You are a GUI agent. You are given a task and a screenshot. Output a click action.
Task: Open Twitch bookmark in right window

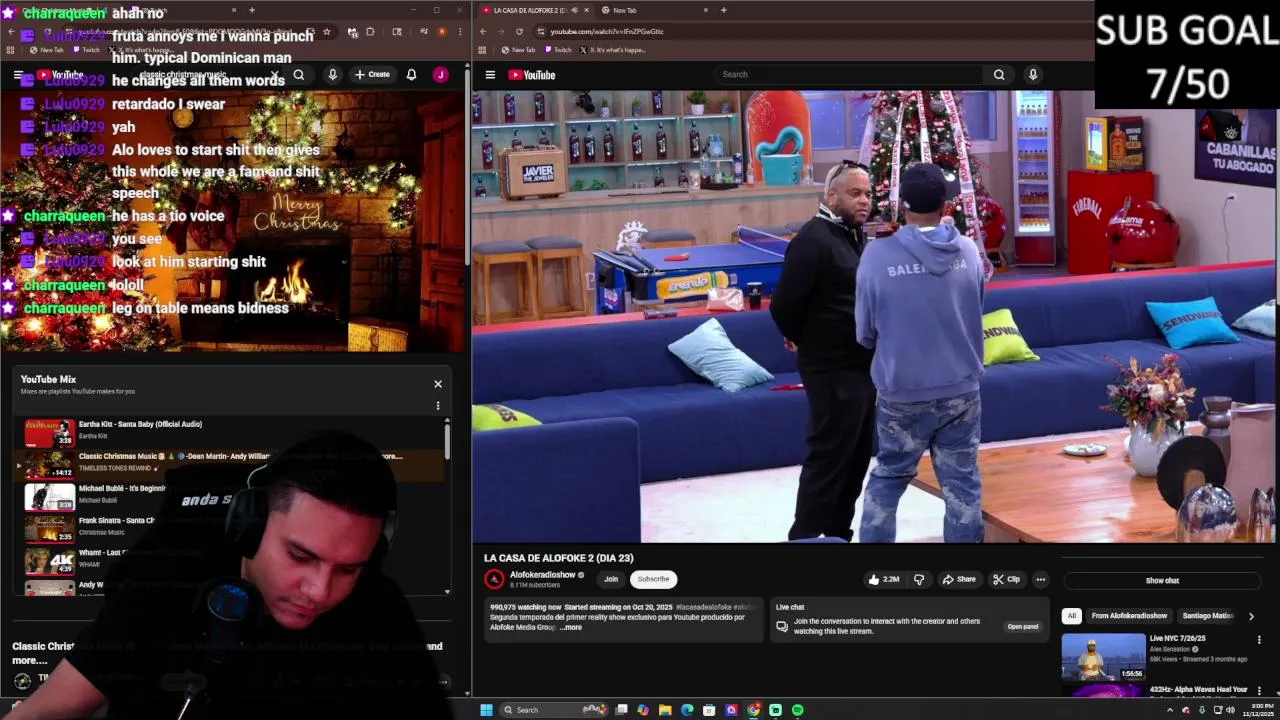point(558,50)
